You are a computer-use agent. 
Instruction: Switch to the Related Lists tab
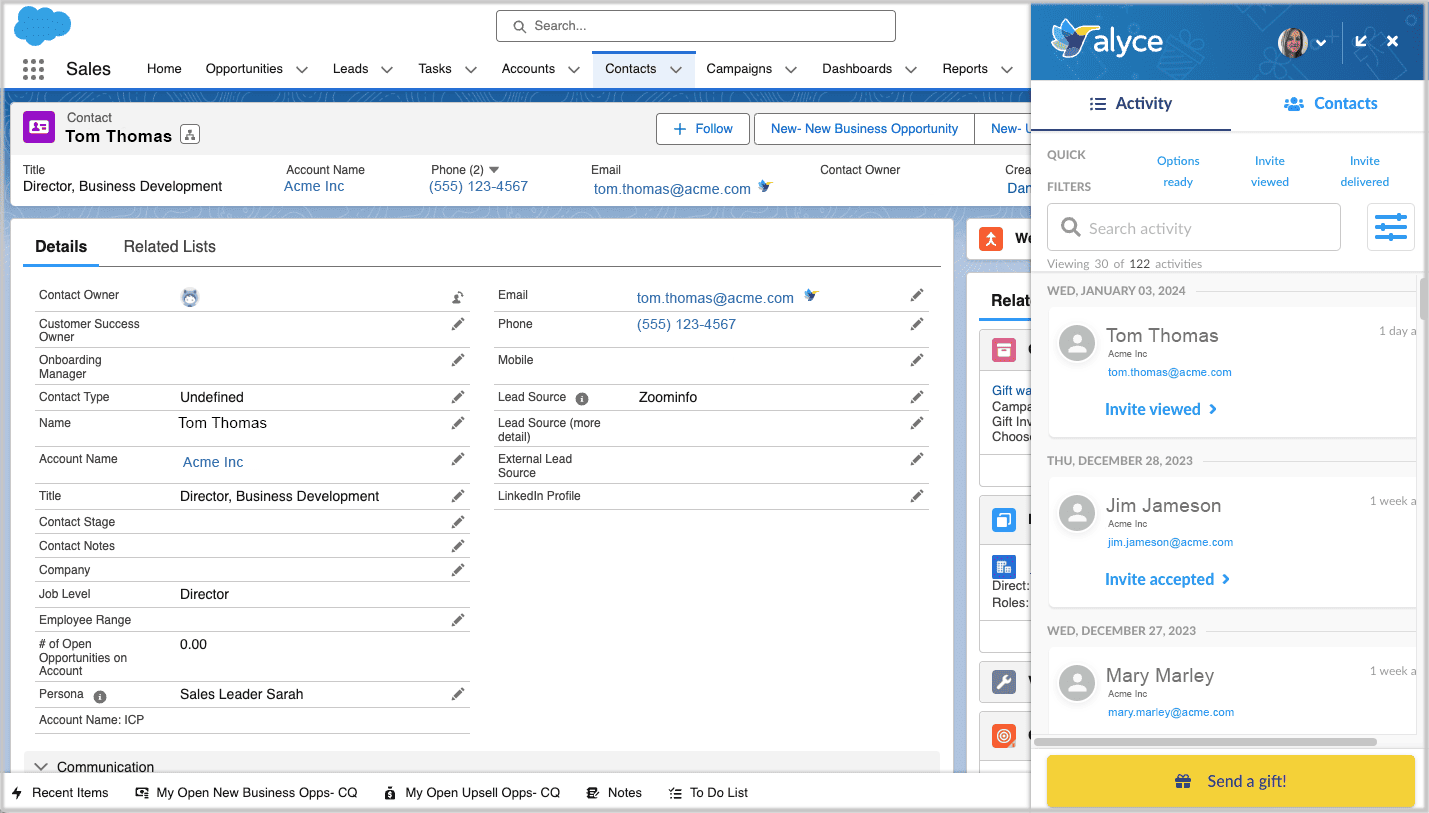click(x=170, y=246)
